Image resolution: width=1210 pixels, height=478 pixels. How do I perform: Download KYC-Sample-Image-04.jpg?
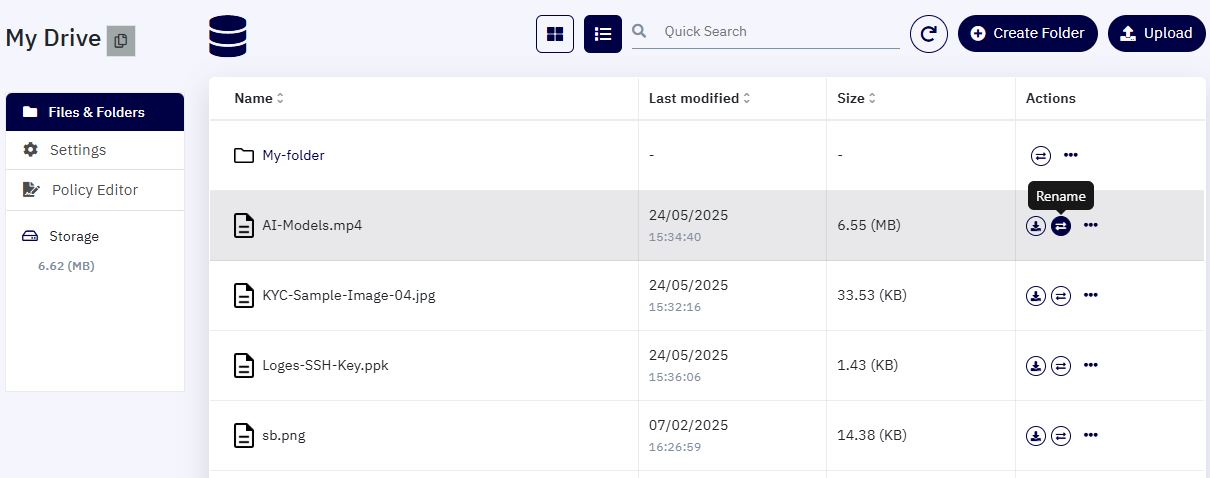pos(1036,296)
